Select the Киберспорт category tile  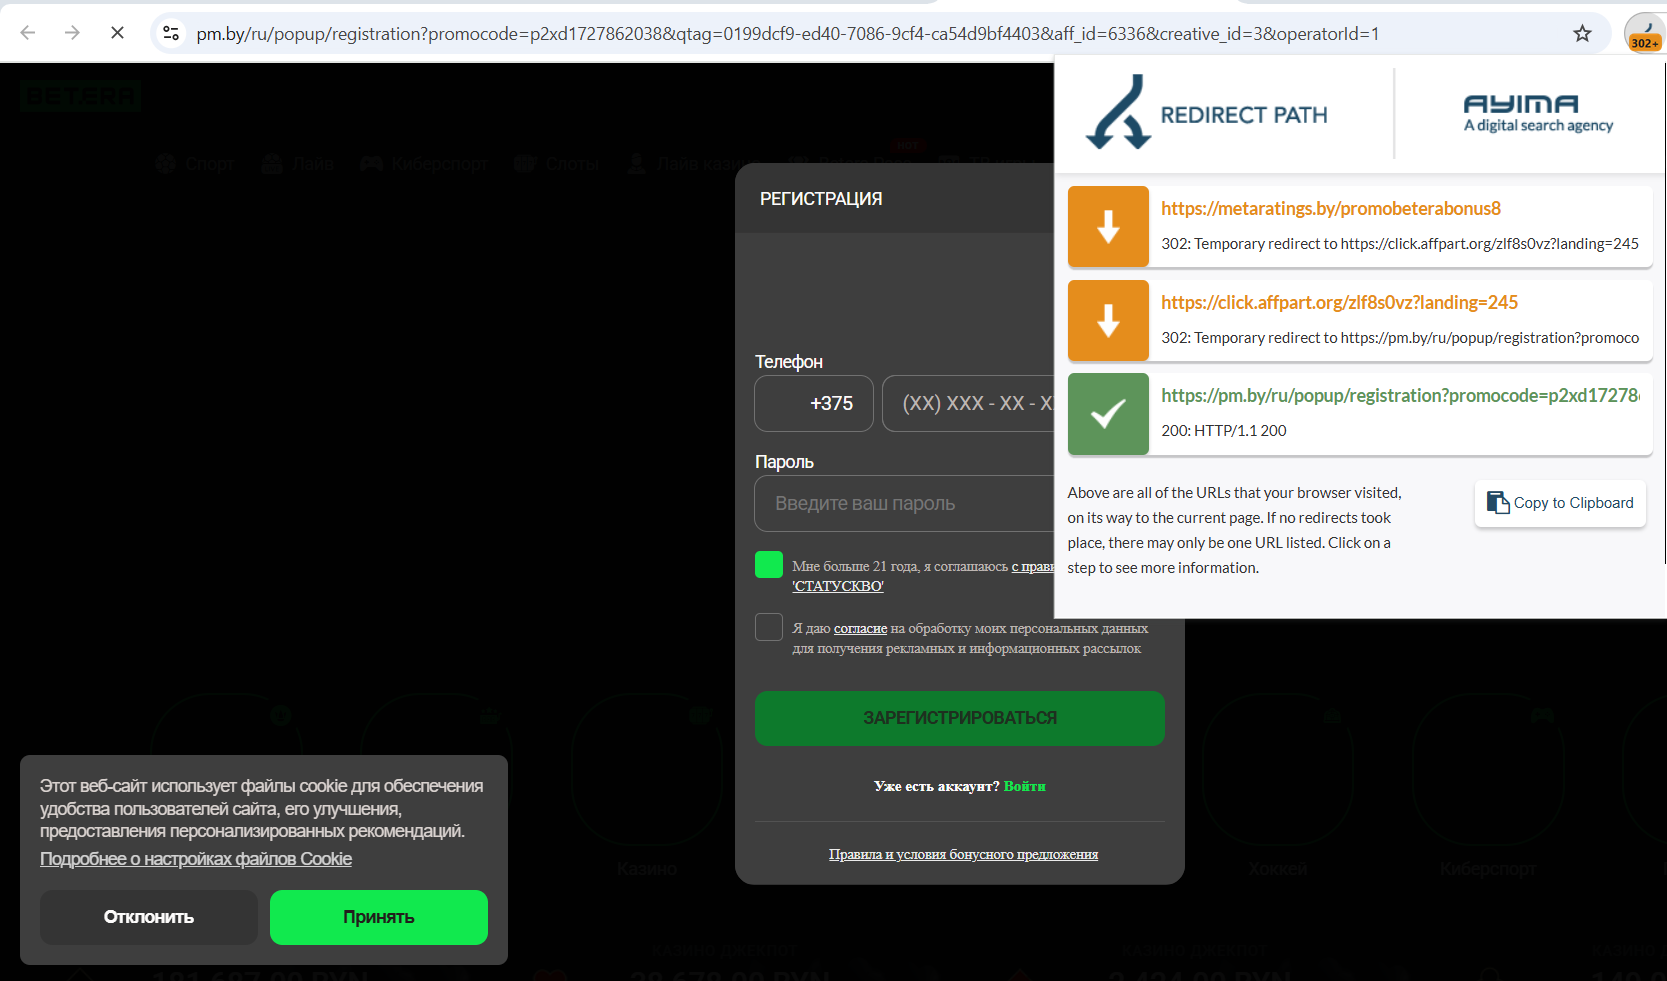pyautogui.click(x=1488, y=787)
